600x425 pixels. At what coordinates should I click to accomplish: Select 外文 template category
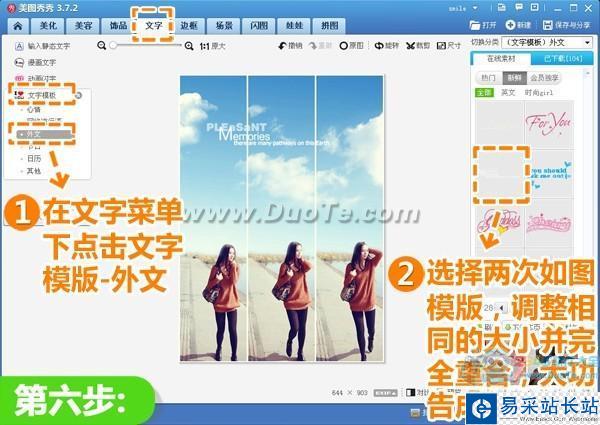click(43, 134)
